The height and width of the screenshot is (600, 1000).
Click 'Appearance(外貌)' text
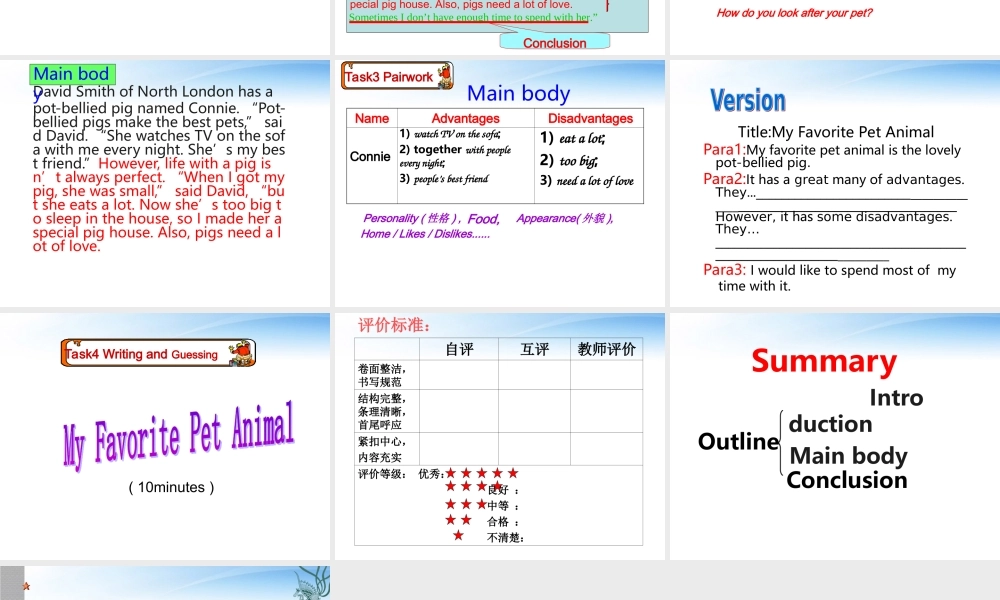click(565, 219)
